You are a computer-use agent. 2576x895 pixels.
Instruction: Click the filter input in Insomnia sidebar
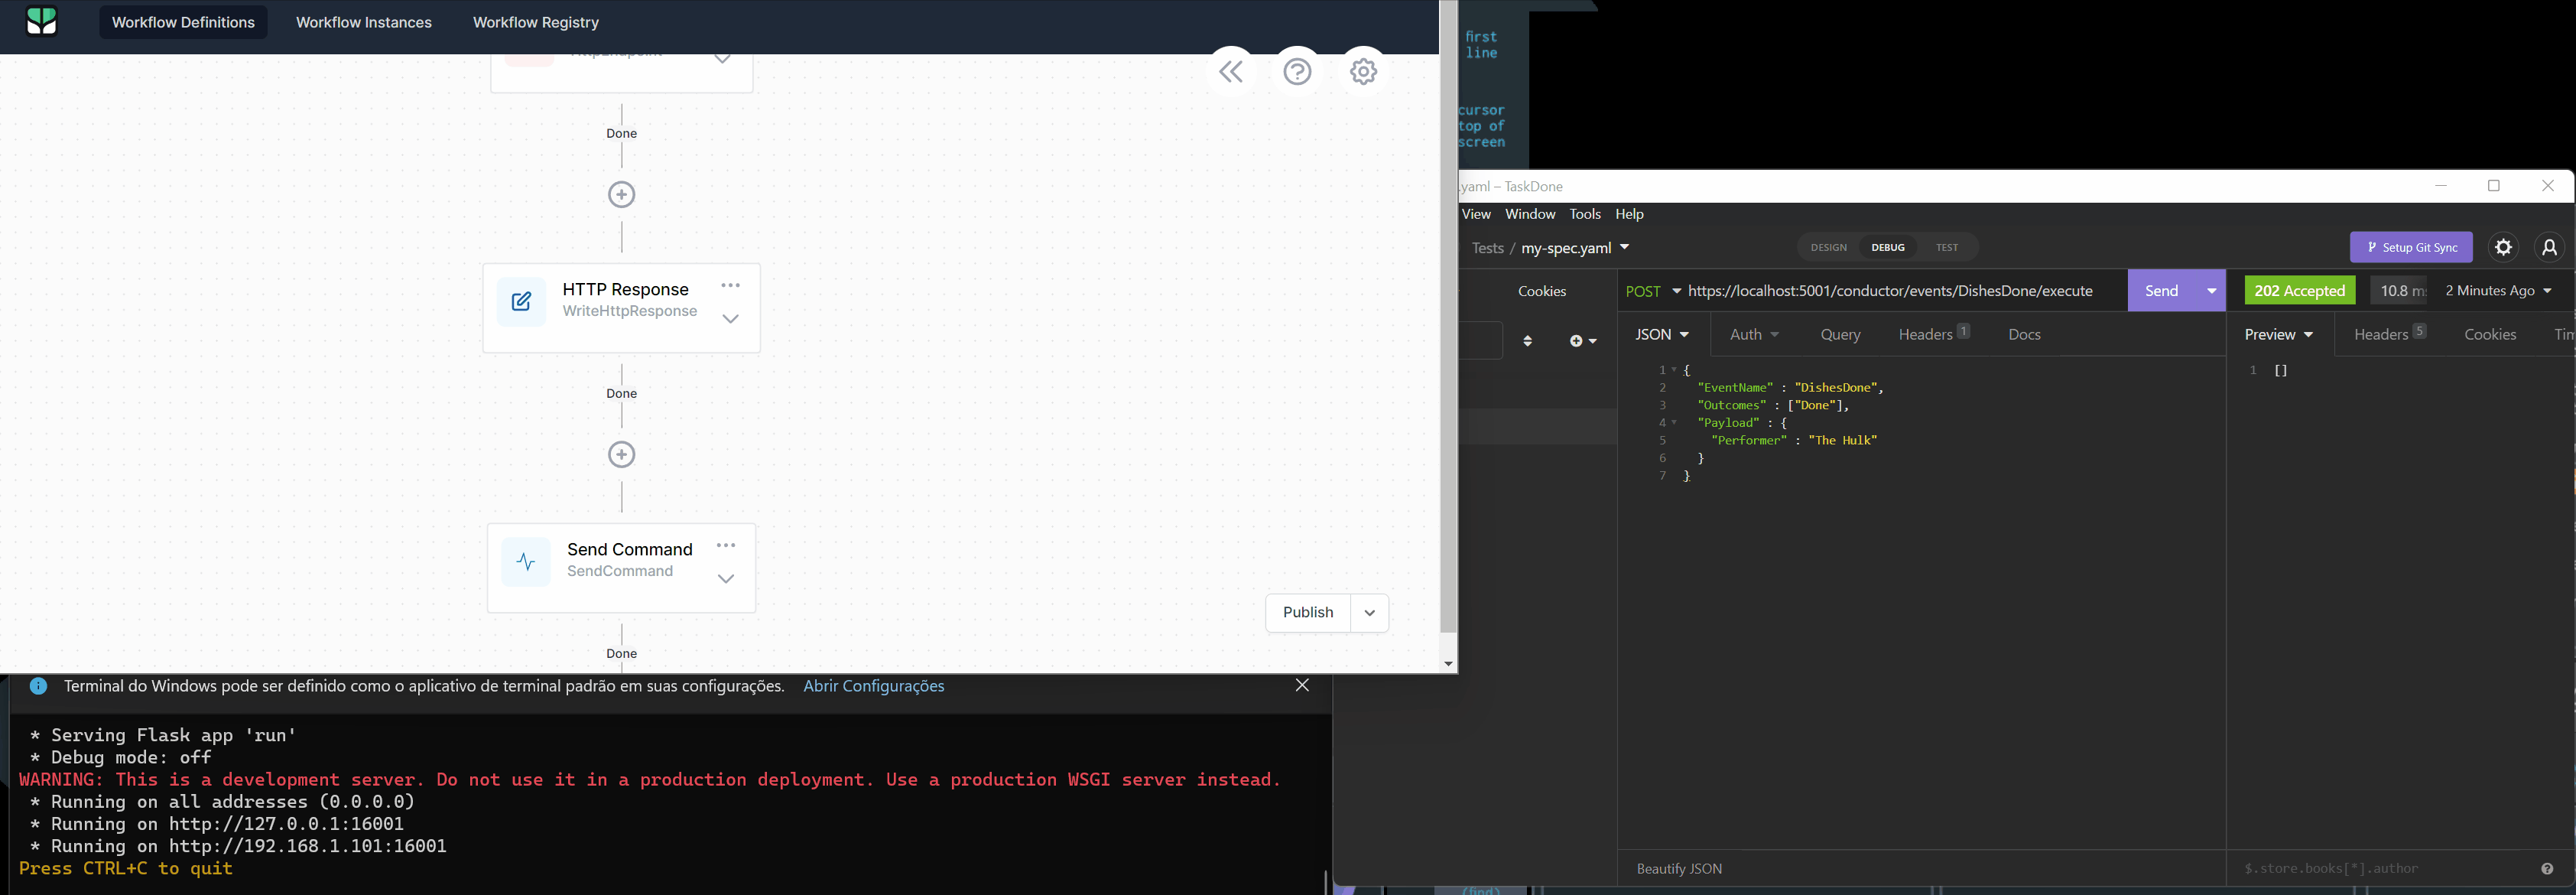[1481, 340]
